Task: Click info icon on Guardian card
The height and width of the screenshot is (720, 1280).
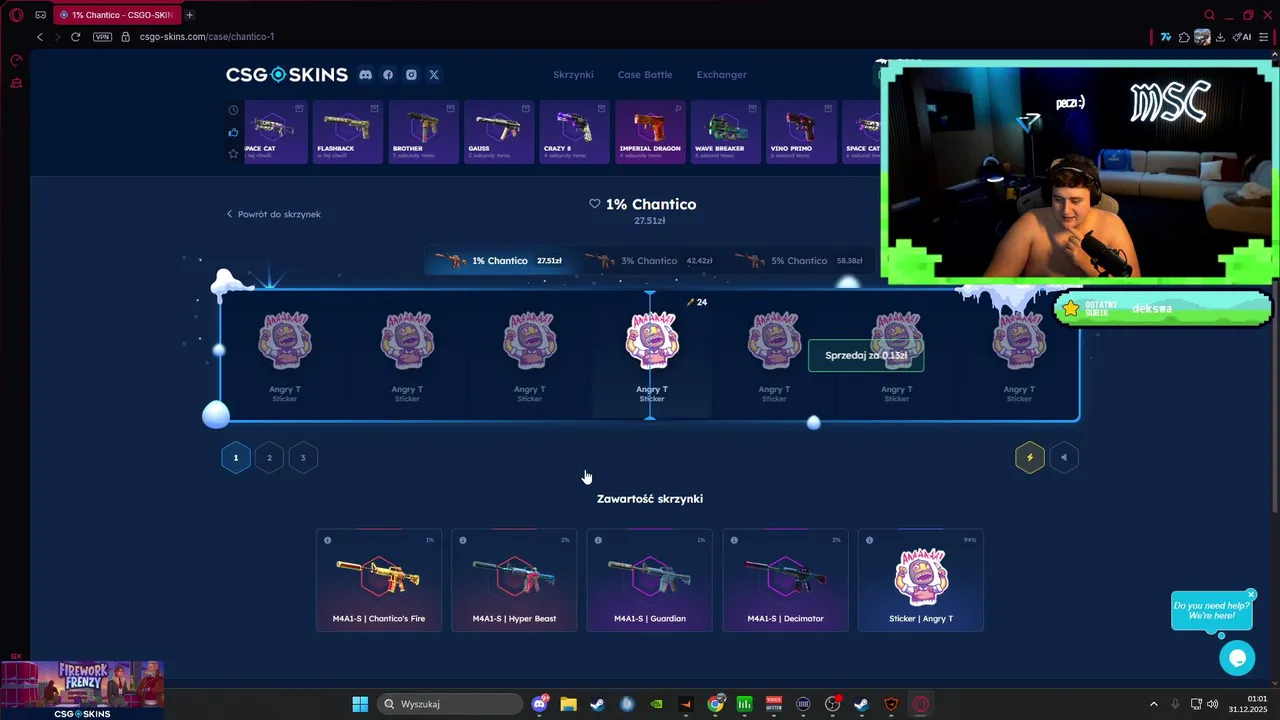Action: point(598,540)
